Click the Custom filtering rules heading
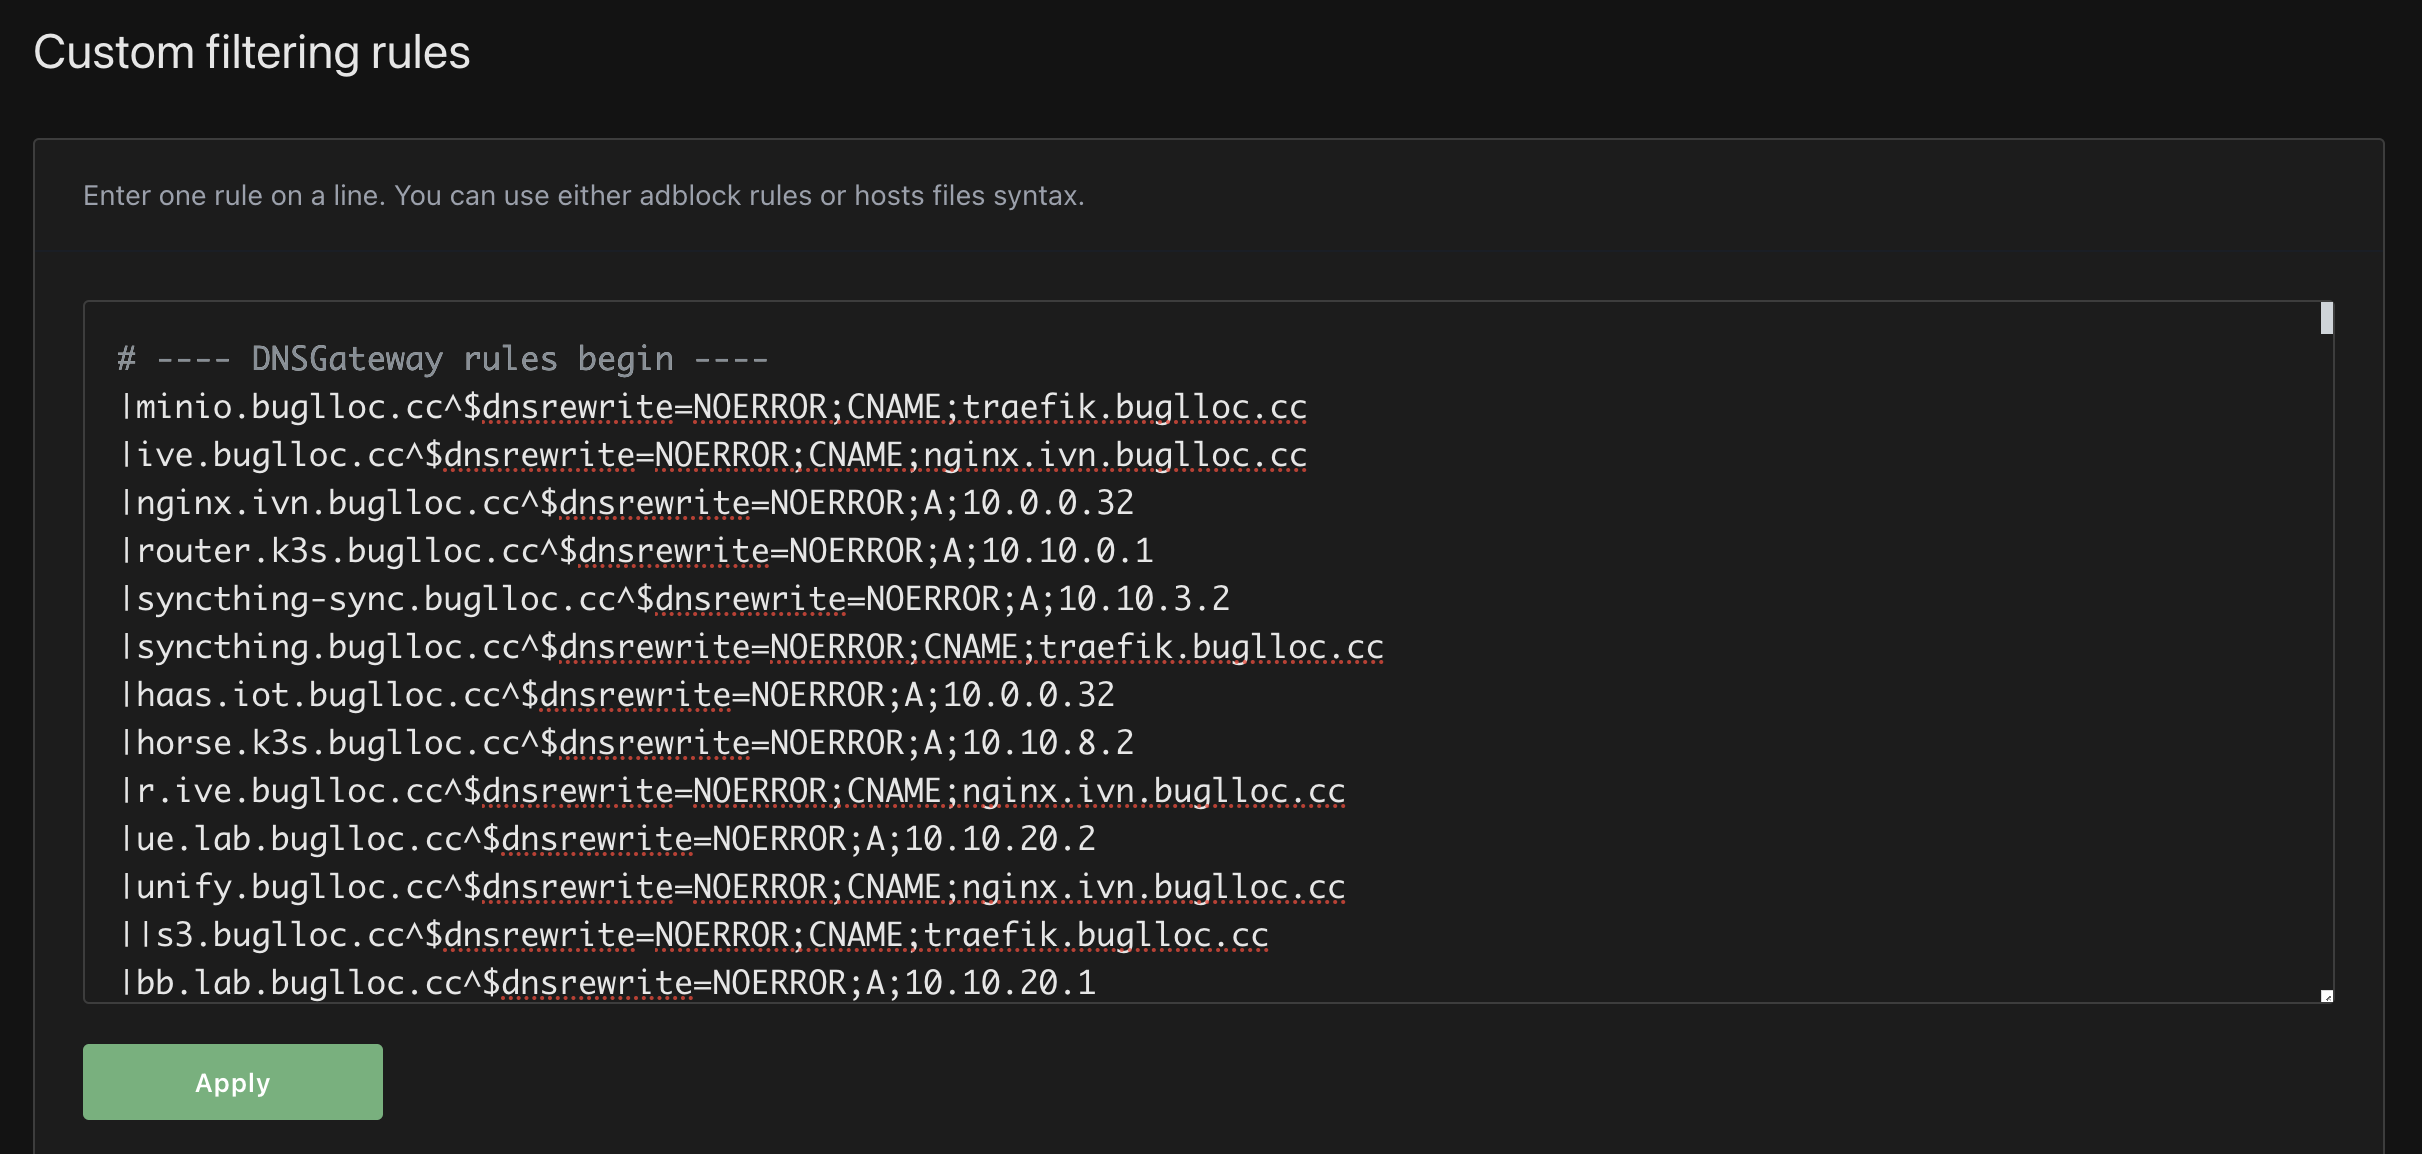Screen dimensions: 2422x1154 (251, 52)
